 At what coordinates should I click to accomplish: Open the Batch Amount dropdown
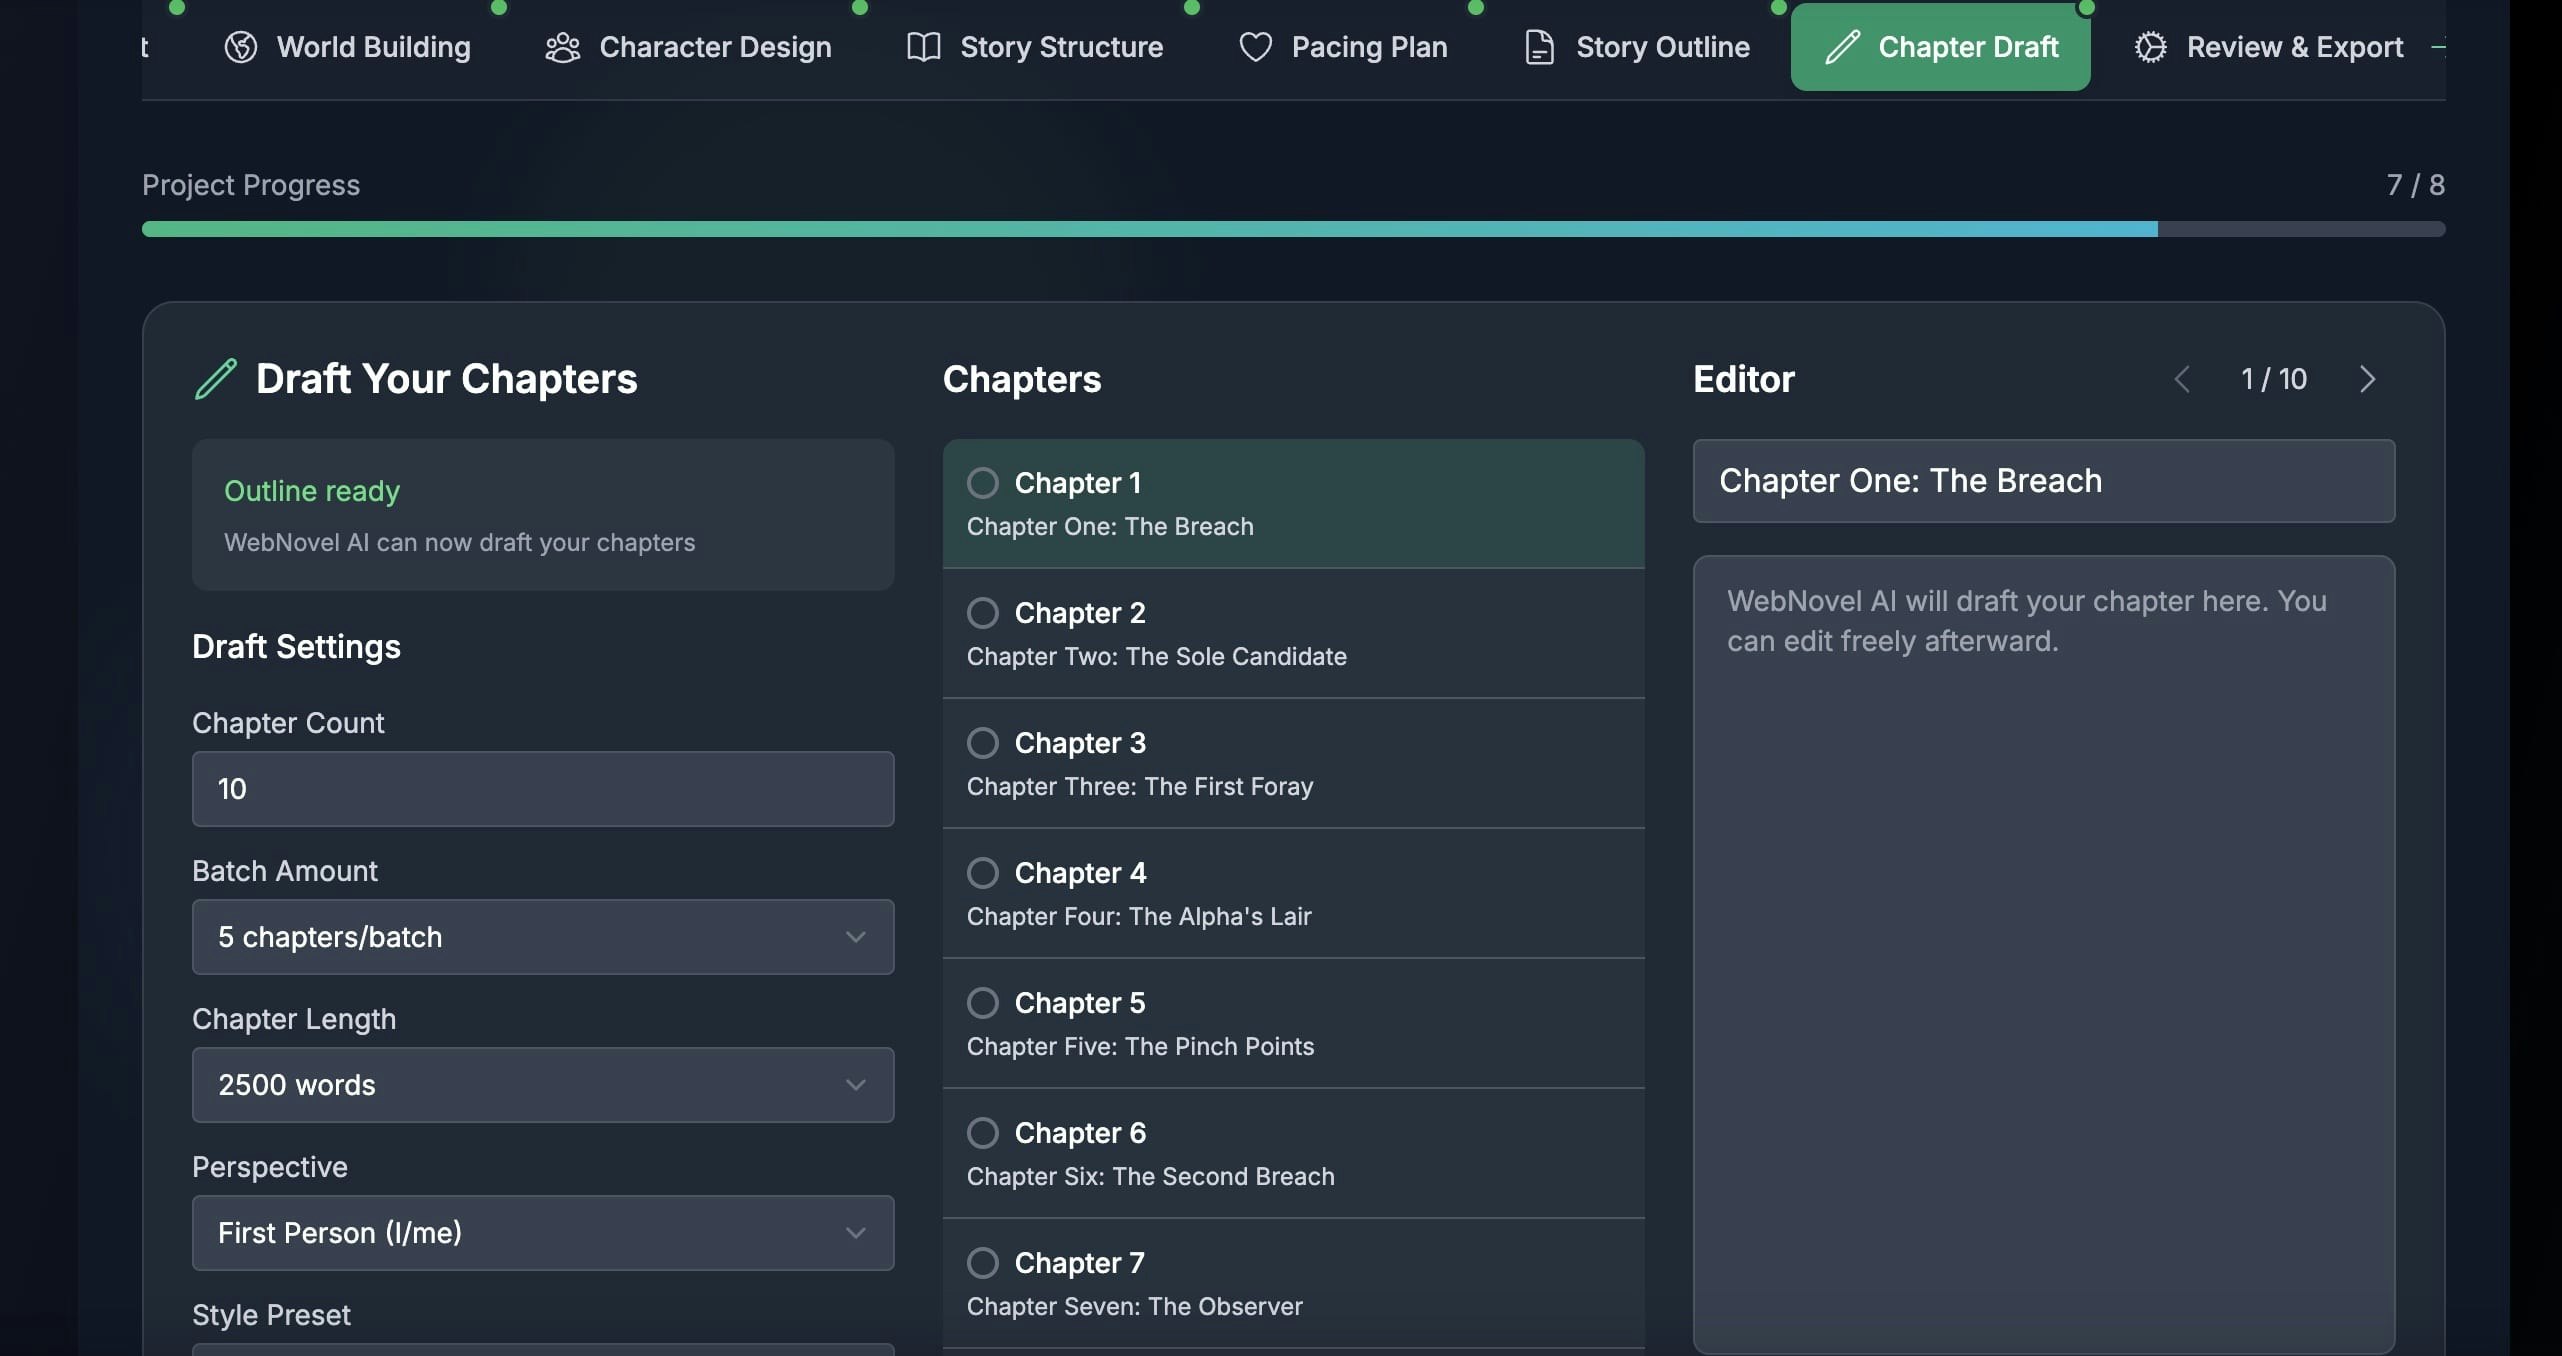(542, 937)
